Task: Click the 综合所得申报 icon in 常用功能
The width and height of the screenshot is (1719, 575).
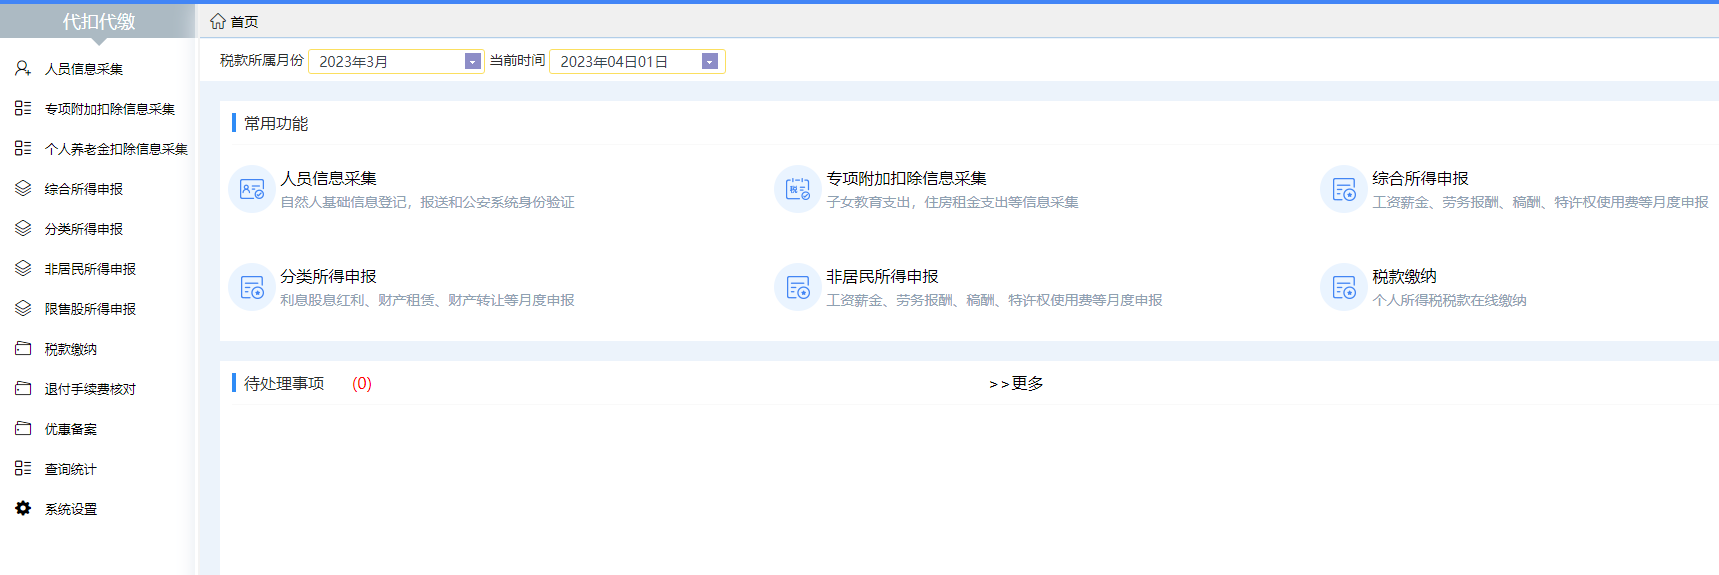Action: tap(1343, 189)
